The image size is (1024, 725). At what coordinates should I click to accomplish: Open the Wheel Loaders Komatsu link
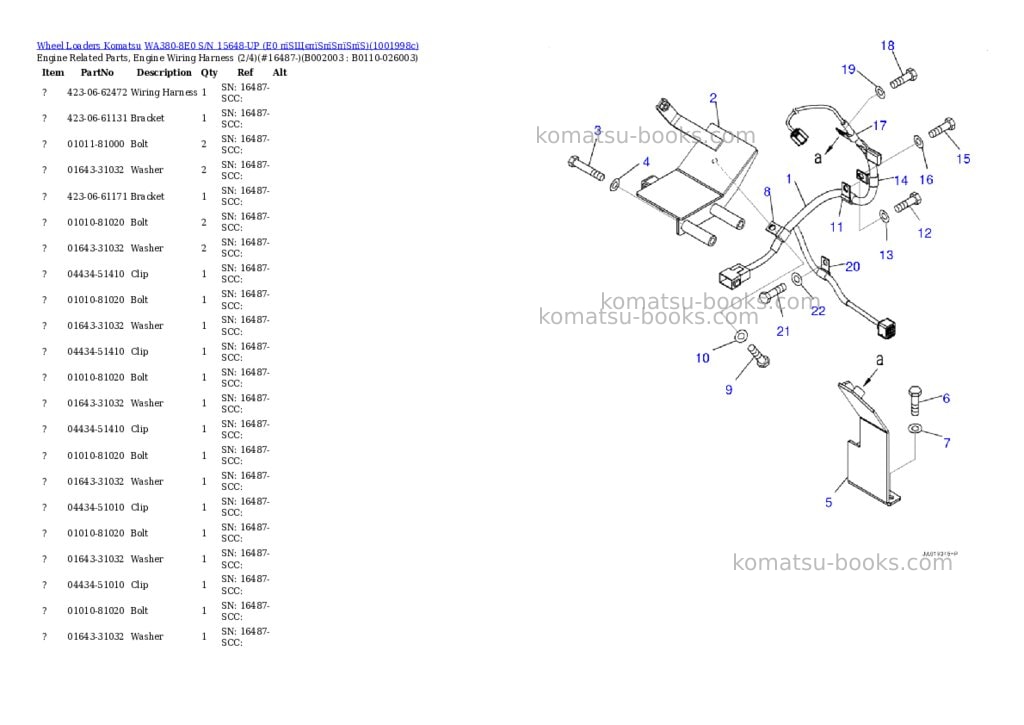[88, 46]
